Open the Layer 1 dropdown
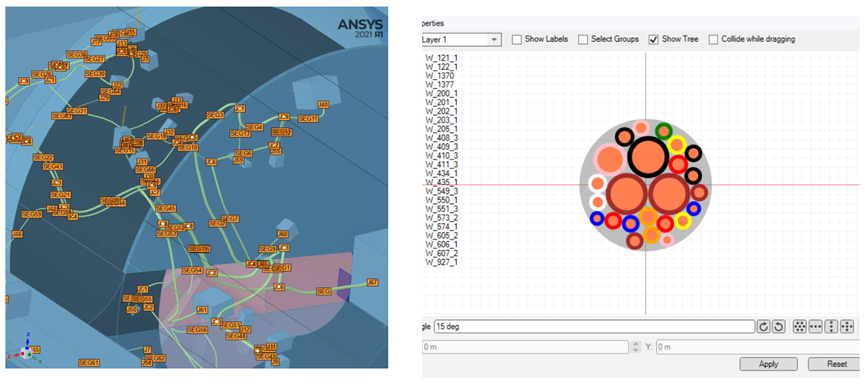 [x=461, y=40]
